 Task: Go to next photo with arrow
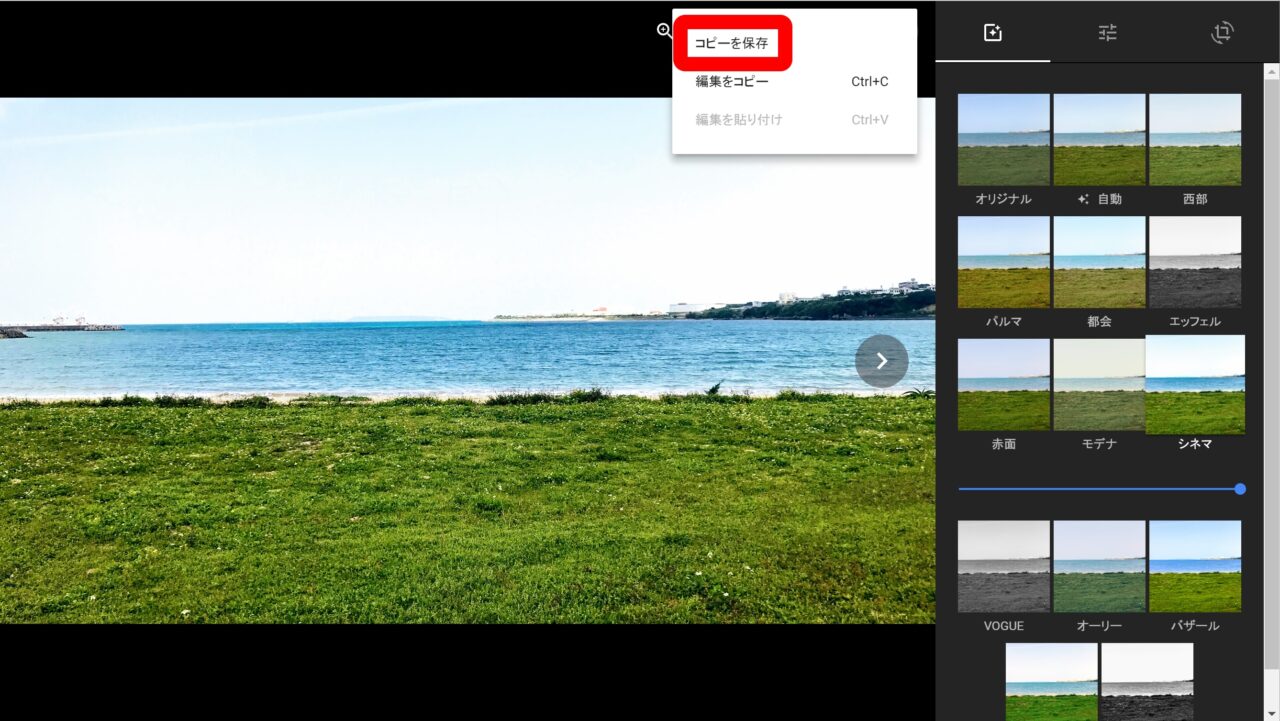[881, 361]
